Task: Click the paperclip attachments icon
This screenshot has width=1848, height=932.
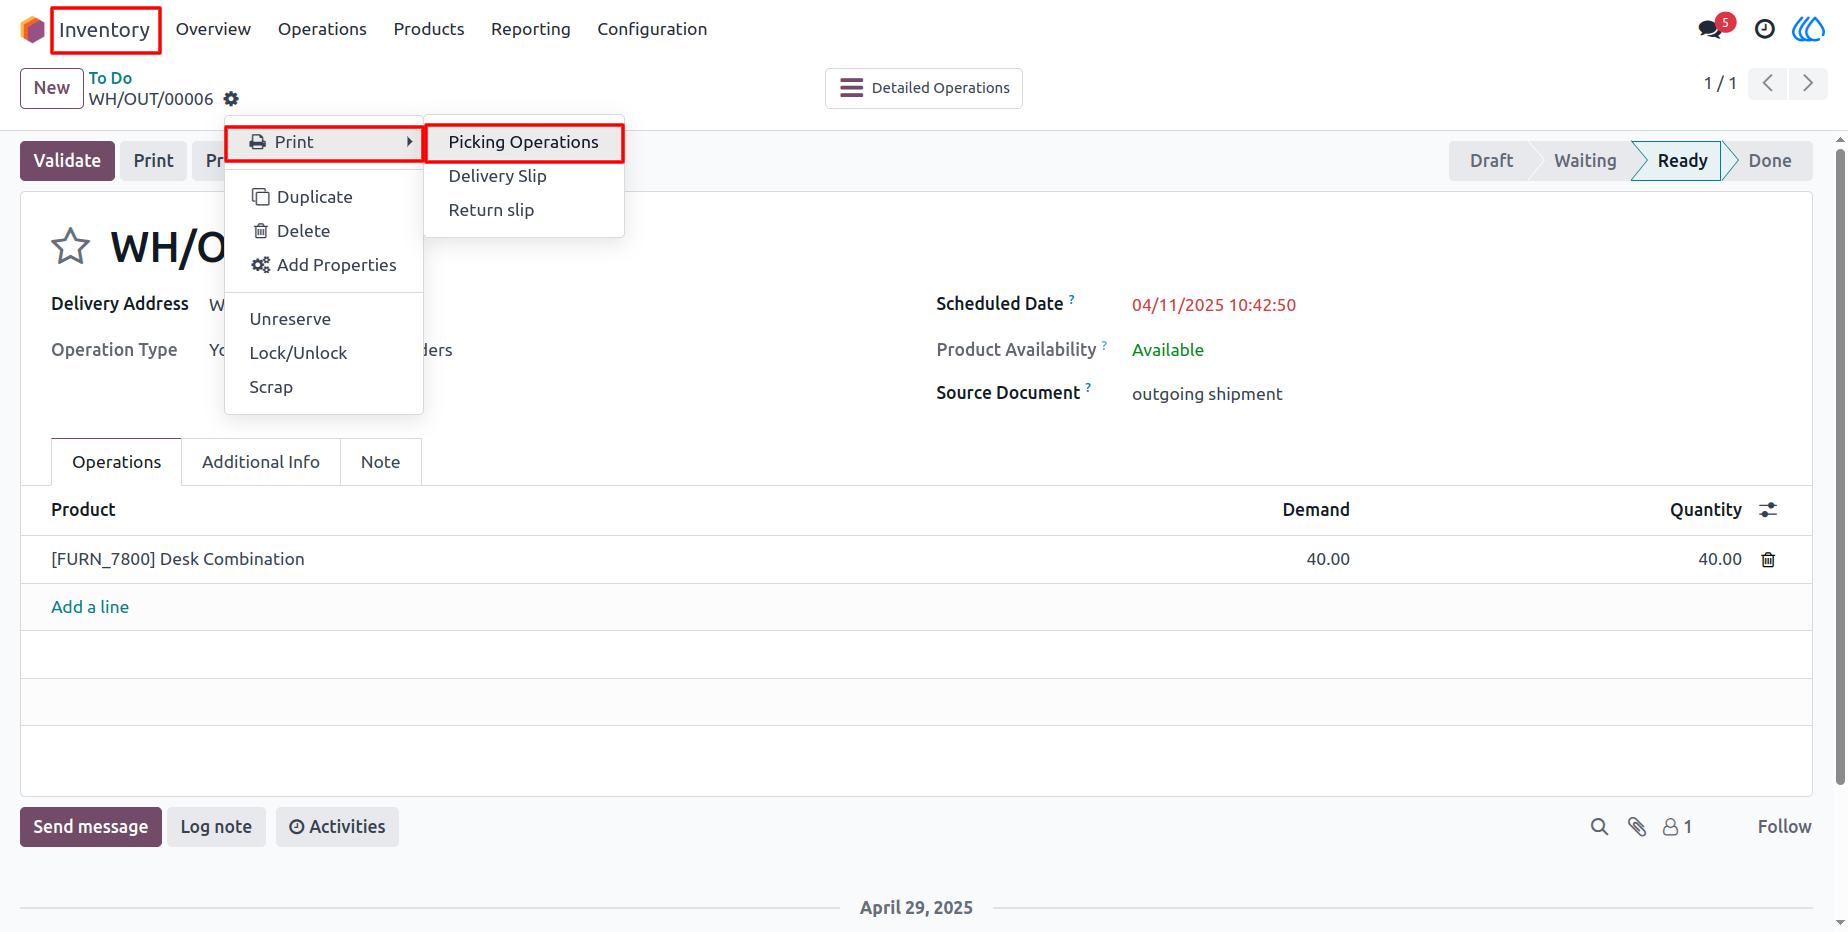Action: click(x=1637, y=827)
